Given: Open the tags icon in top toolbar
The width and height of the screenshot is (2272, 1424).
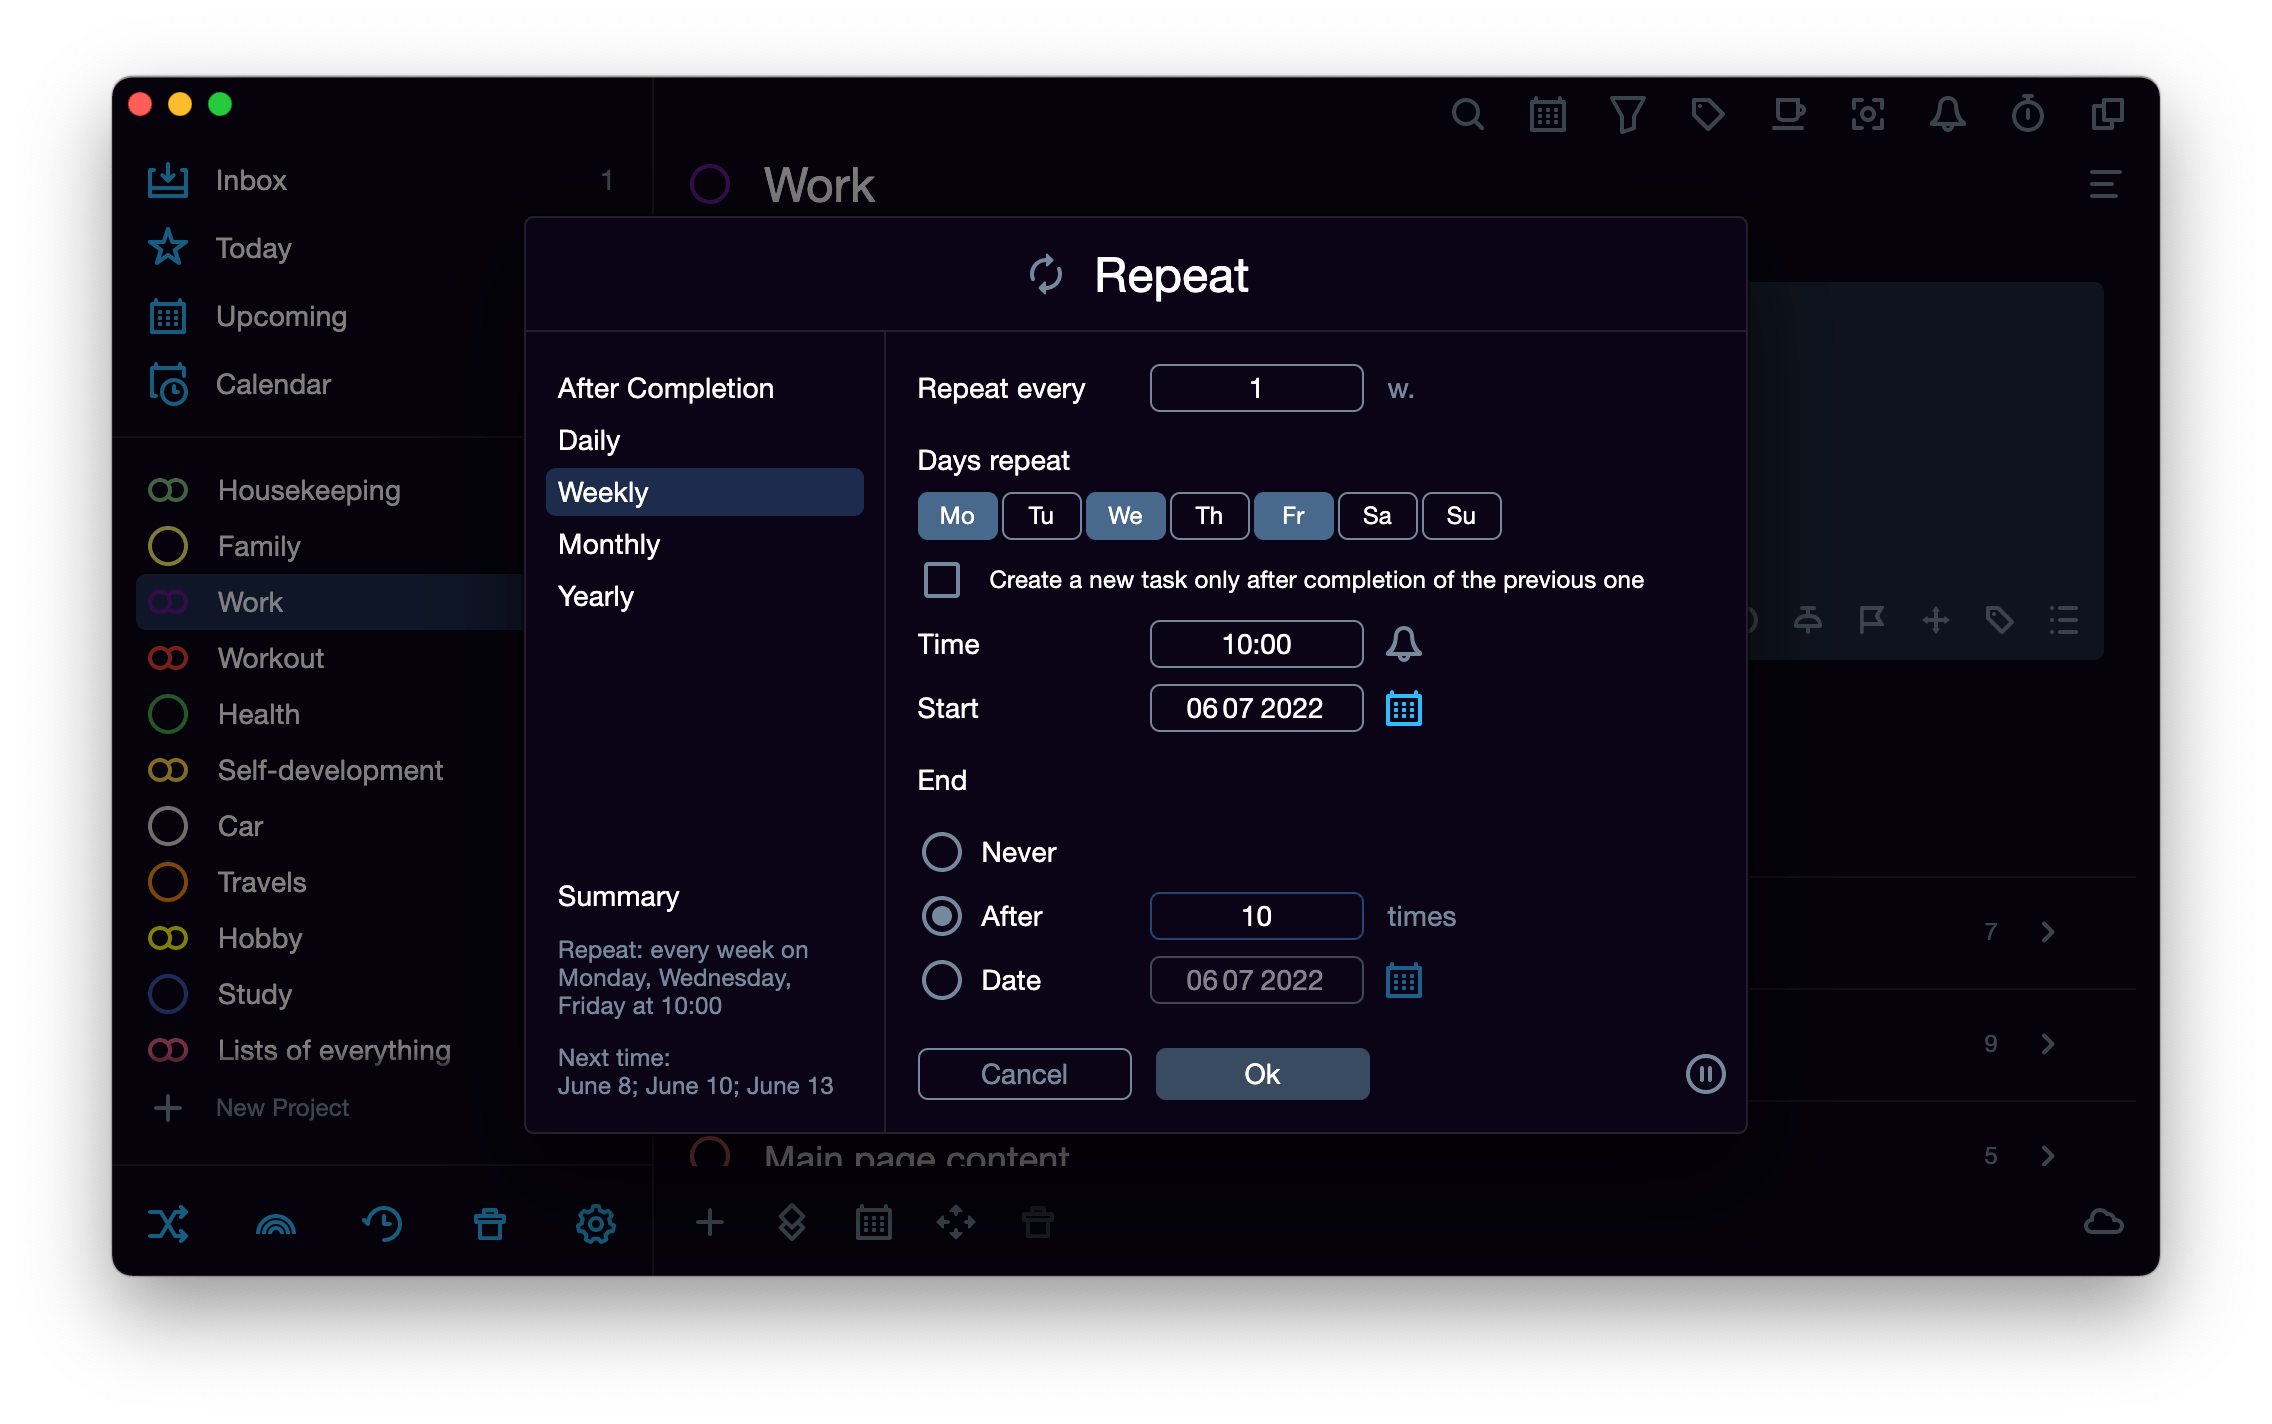Looking at the screenshot, I should pos(1707,114).
